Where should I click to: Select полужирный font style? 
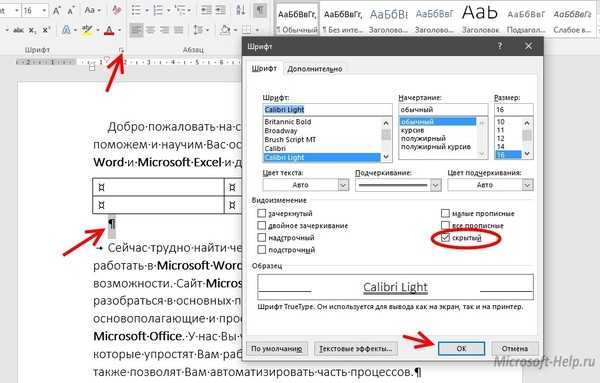pyautogui.click(x=423, y=139)
